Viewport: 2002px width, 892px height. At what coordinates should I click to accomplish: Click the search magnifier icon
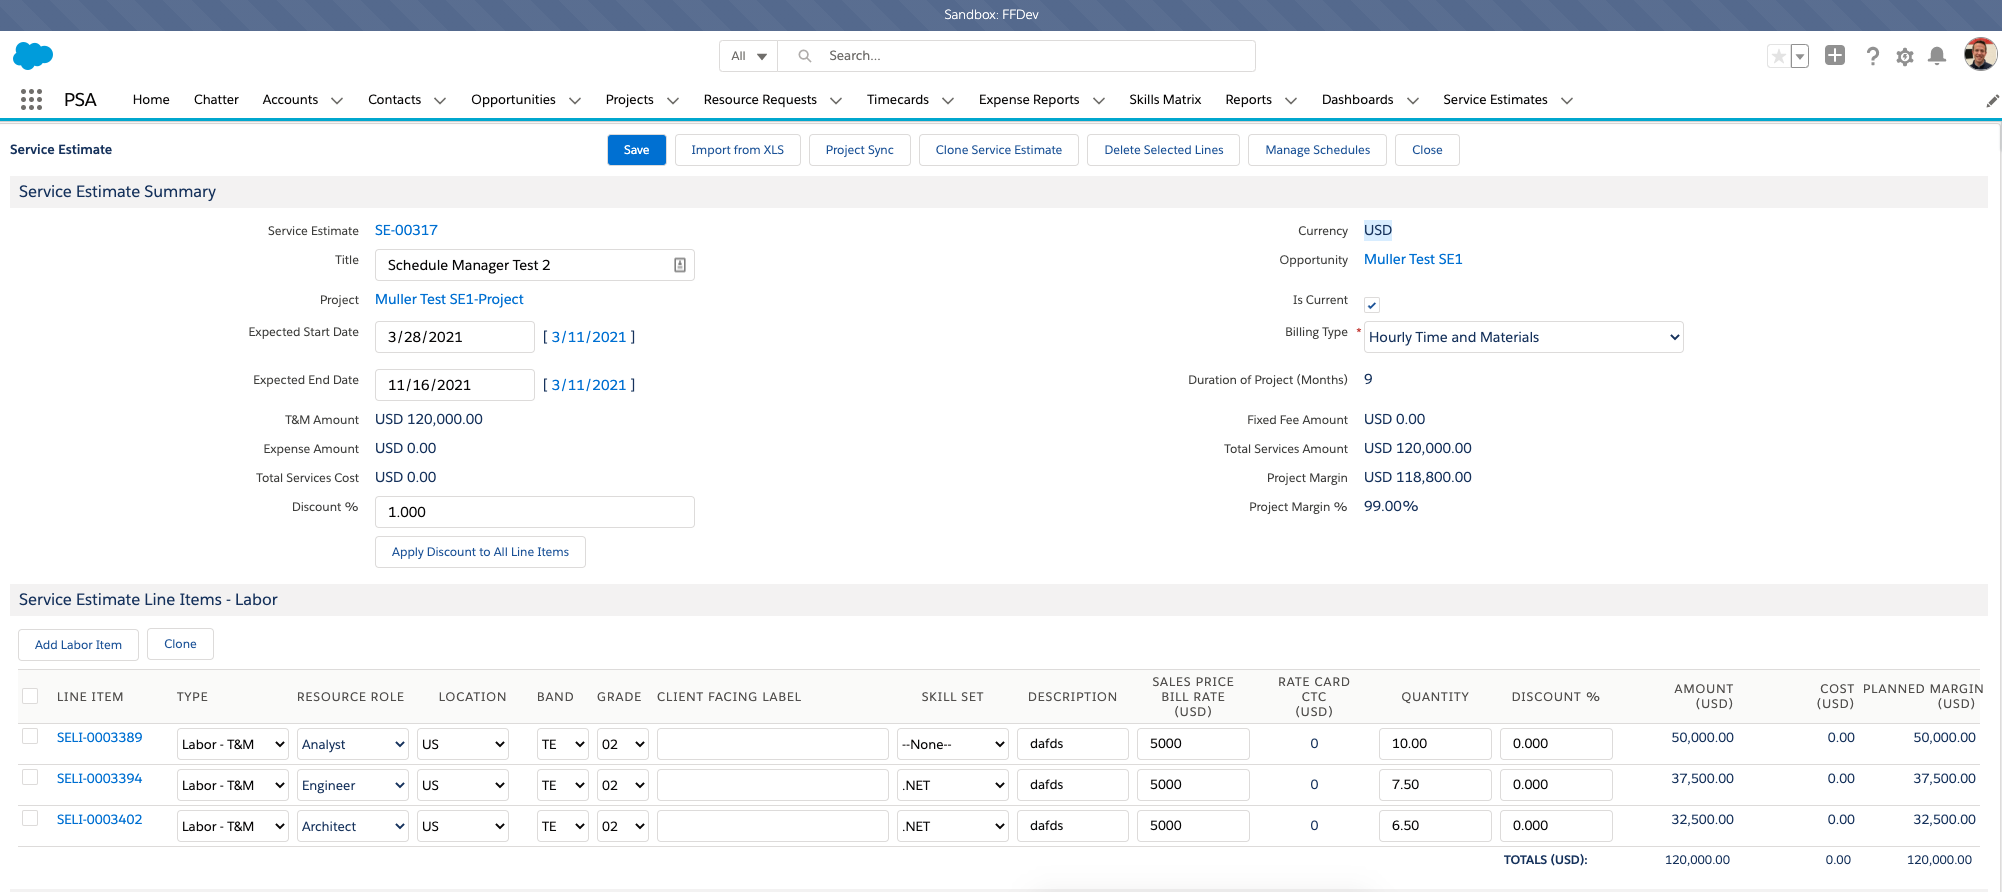[x=804, y=56]
